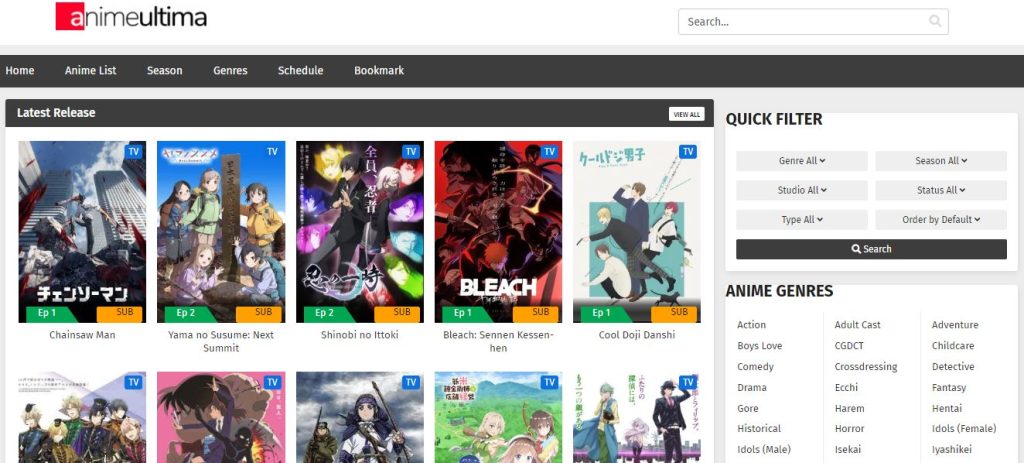Open the Anime List menu item

90,71
